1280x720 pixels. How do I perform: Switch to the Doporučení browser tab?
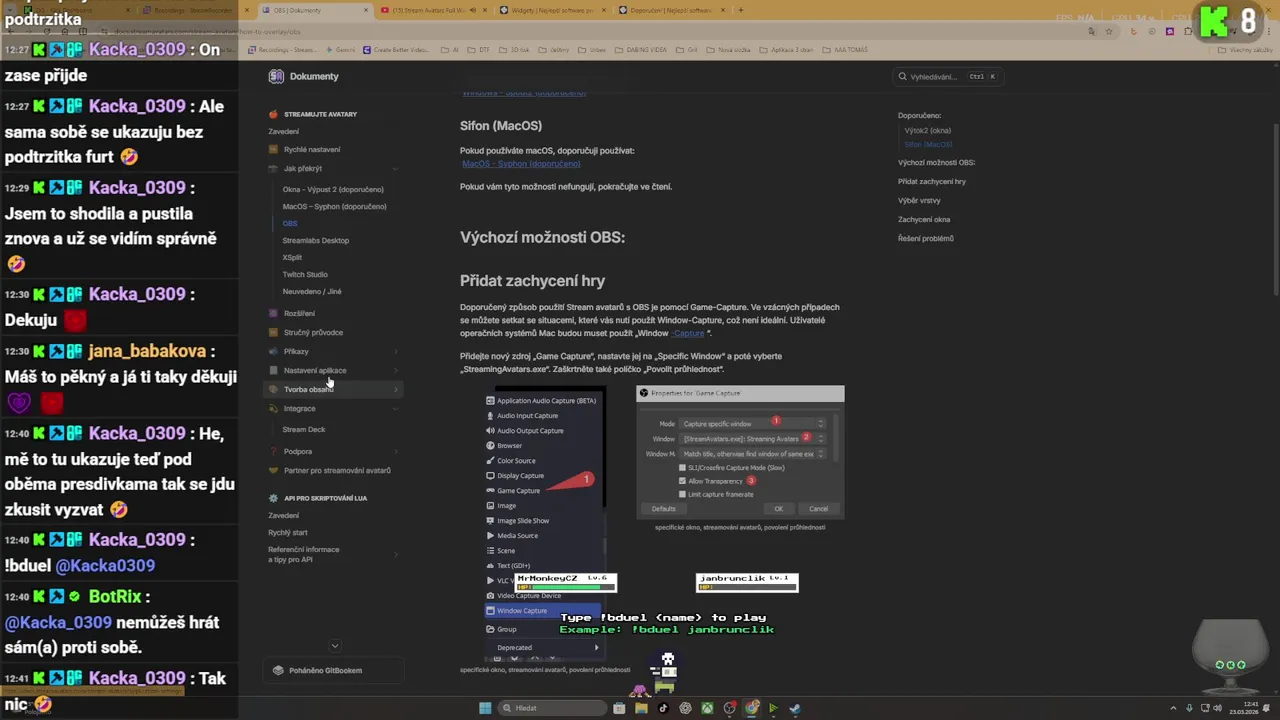671,10
